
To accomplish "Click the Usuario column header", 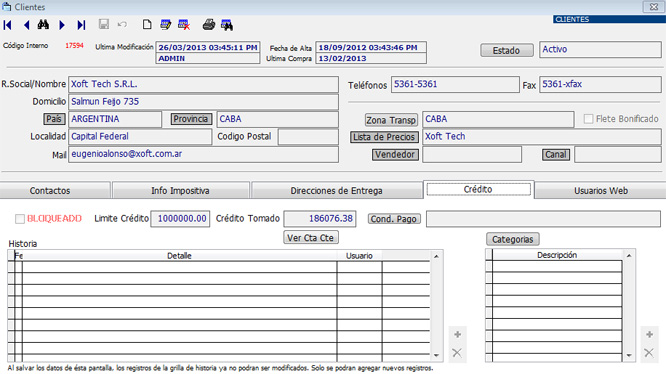I will point(359,256).
